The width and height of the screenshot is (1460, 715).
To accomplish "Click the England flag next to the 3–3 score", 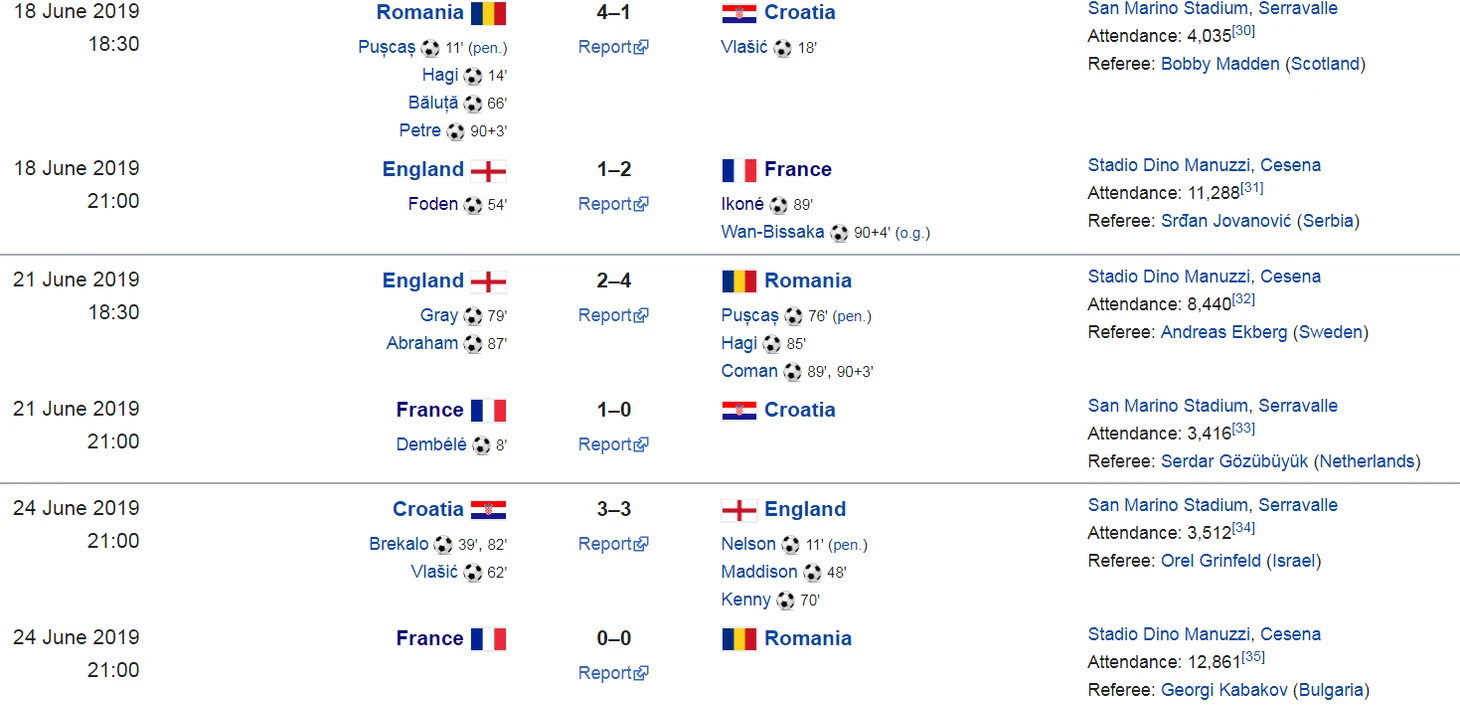I will tap(739, 510).
